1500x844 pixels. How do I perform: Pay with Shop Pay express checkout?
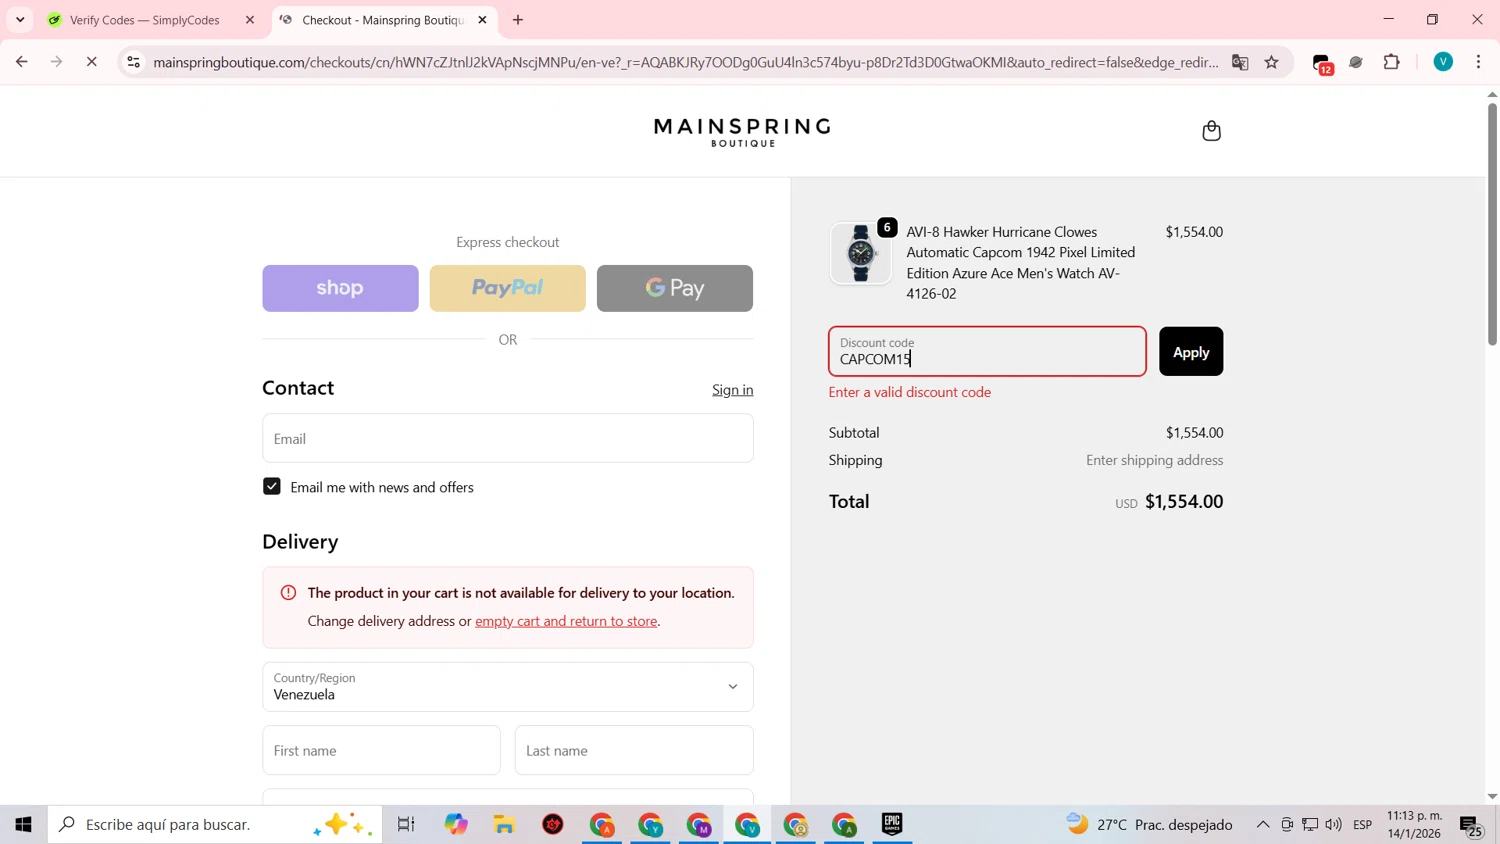pos(340,288)
